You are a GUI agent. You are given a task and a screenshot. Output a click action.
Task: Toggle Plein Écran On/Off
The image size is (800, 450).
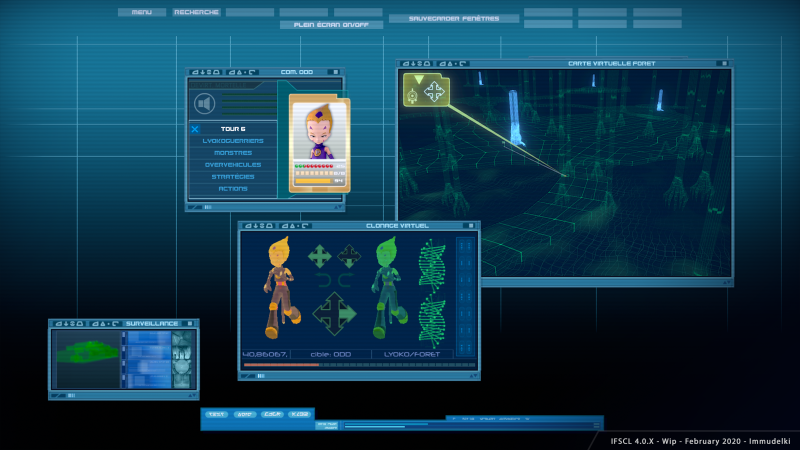pos(331,24)
